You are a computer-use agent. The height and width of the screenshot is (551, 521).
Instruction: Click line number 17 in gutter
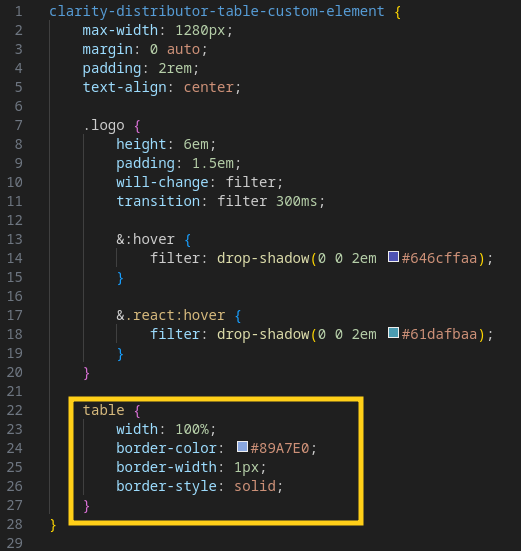[15, 315]
